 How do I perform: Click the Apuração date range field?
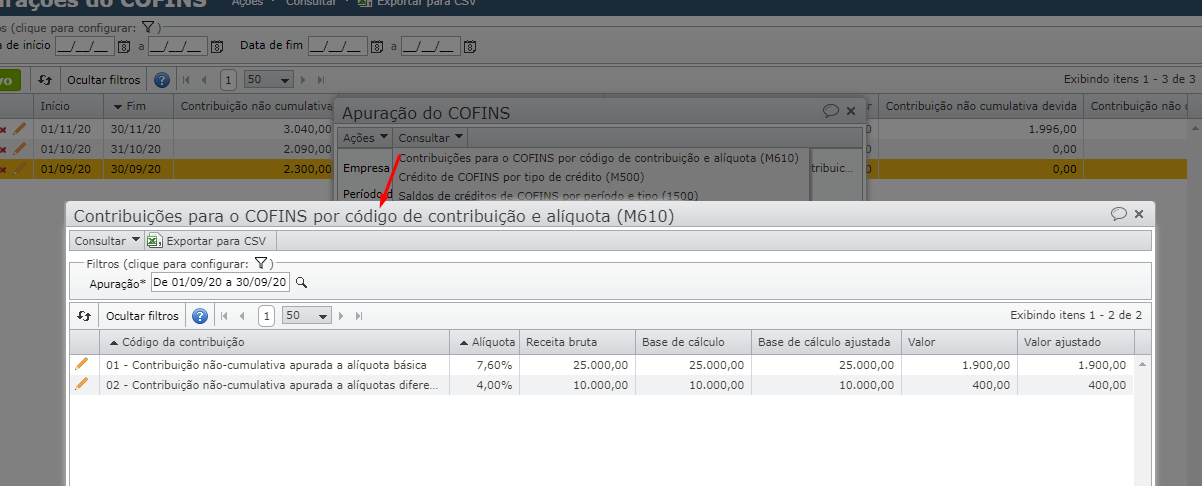pos(220,283)
